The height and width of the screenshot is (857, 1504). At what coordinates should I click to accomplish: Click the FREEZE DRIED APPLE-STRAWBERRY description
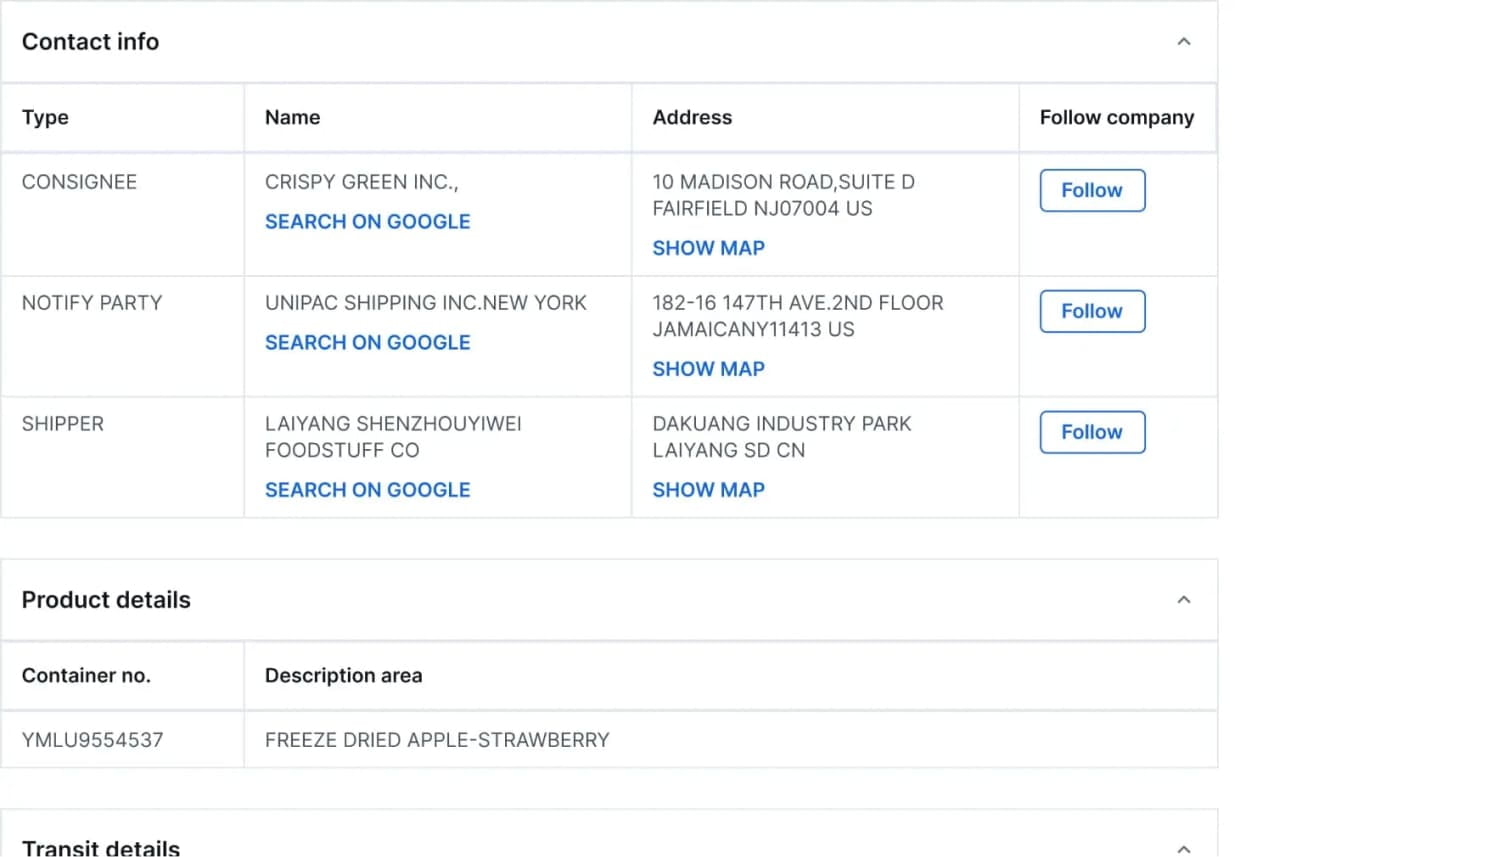437,740
